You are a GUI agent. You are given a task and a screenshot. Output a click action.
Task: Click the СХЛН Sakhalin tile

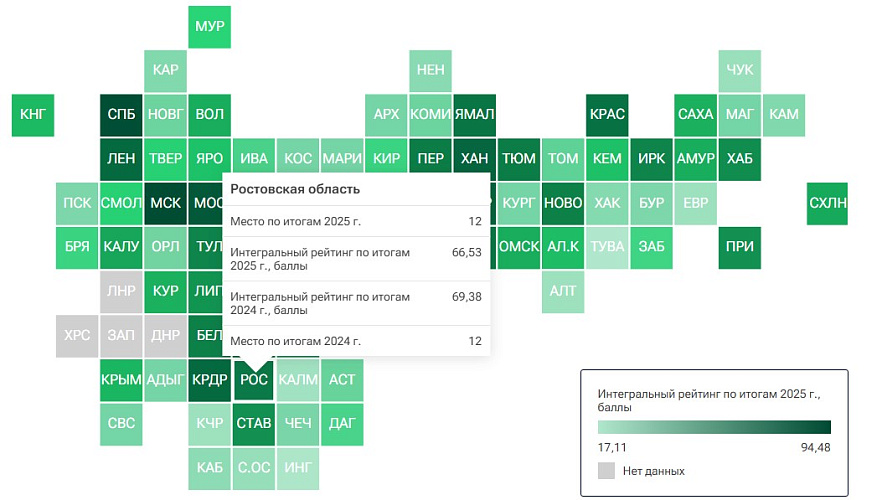pos(827,203)
